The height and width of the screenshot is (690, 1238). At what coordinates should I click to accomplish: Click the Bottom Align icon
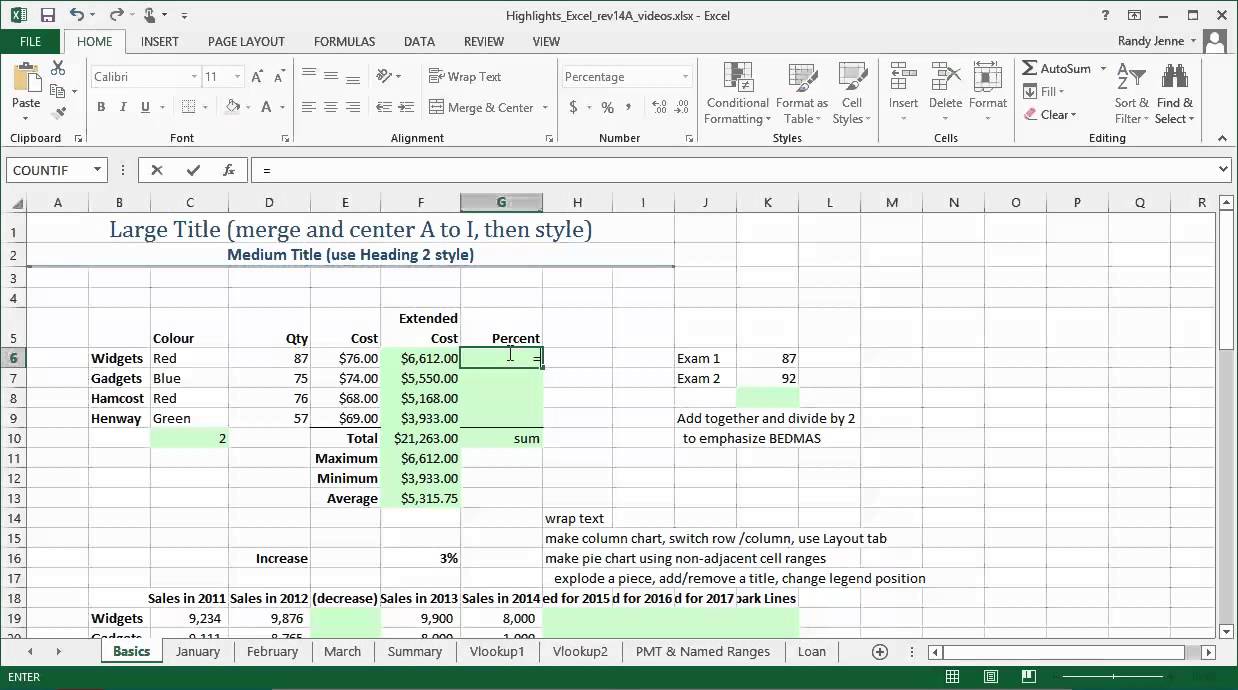point(355,76)
